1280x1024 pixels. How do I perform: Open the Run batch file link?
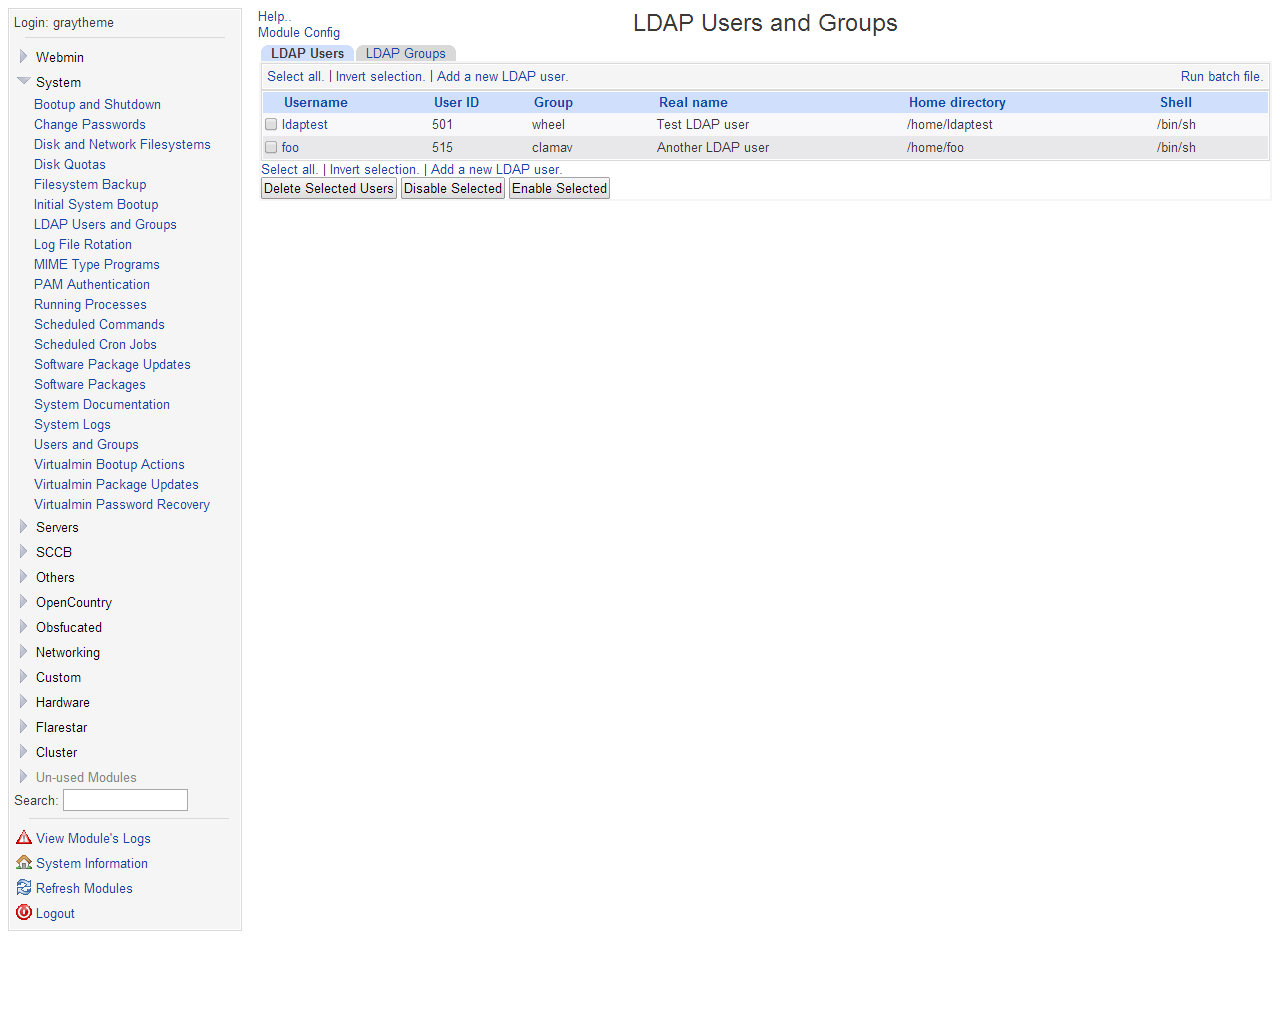pos(1221,77)
